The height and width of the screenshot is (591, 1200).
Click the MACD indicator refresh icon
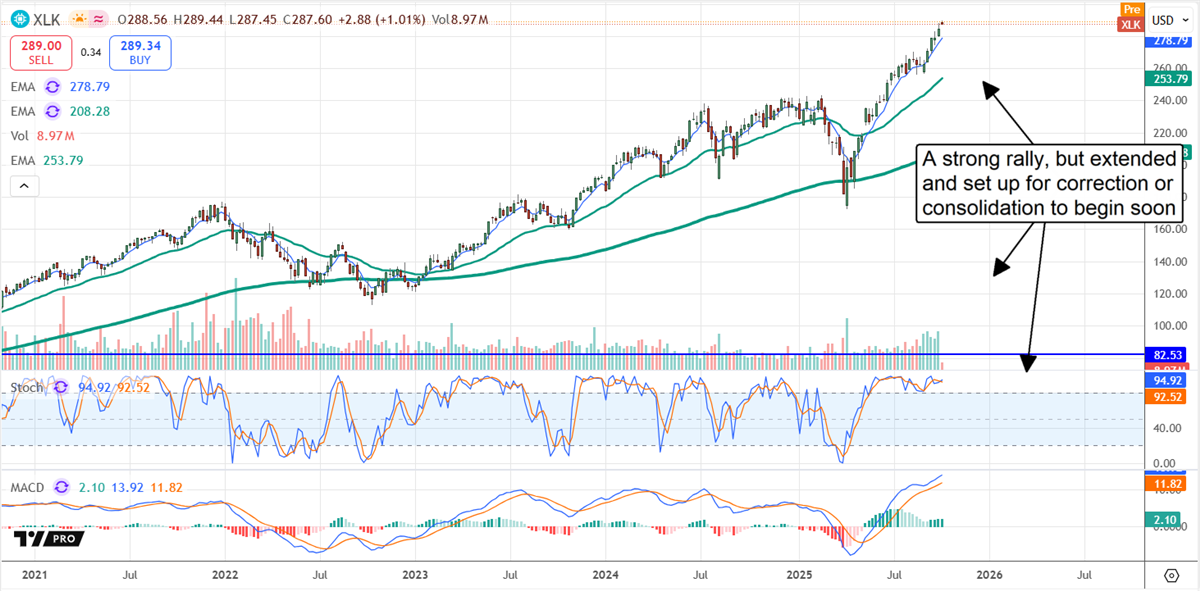[x=60, y=487]
